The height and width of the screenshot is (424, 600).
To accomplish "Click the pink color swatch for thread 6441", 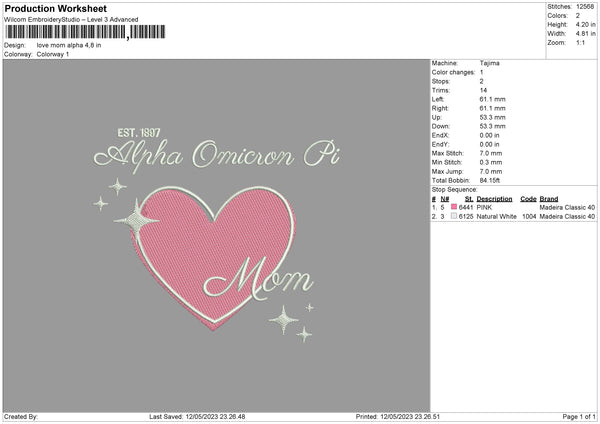I will (454, 207).
